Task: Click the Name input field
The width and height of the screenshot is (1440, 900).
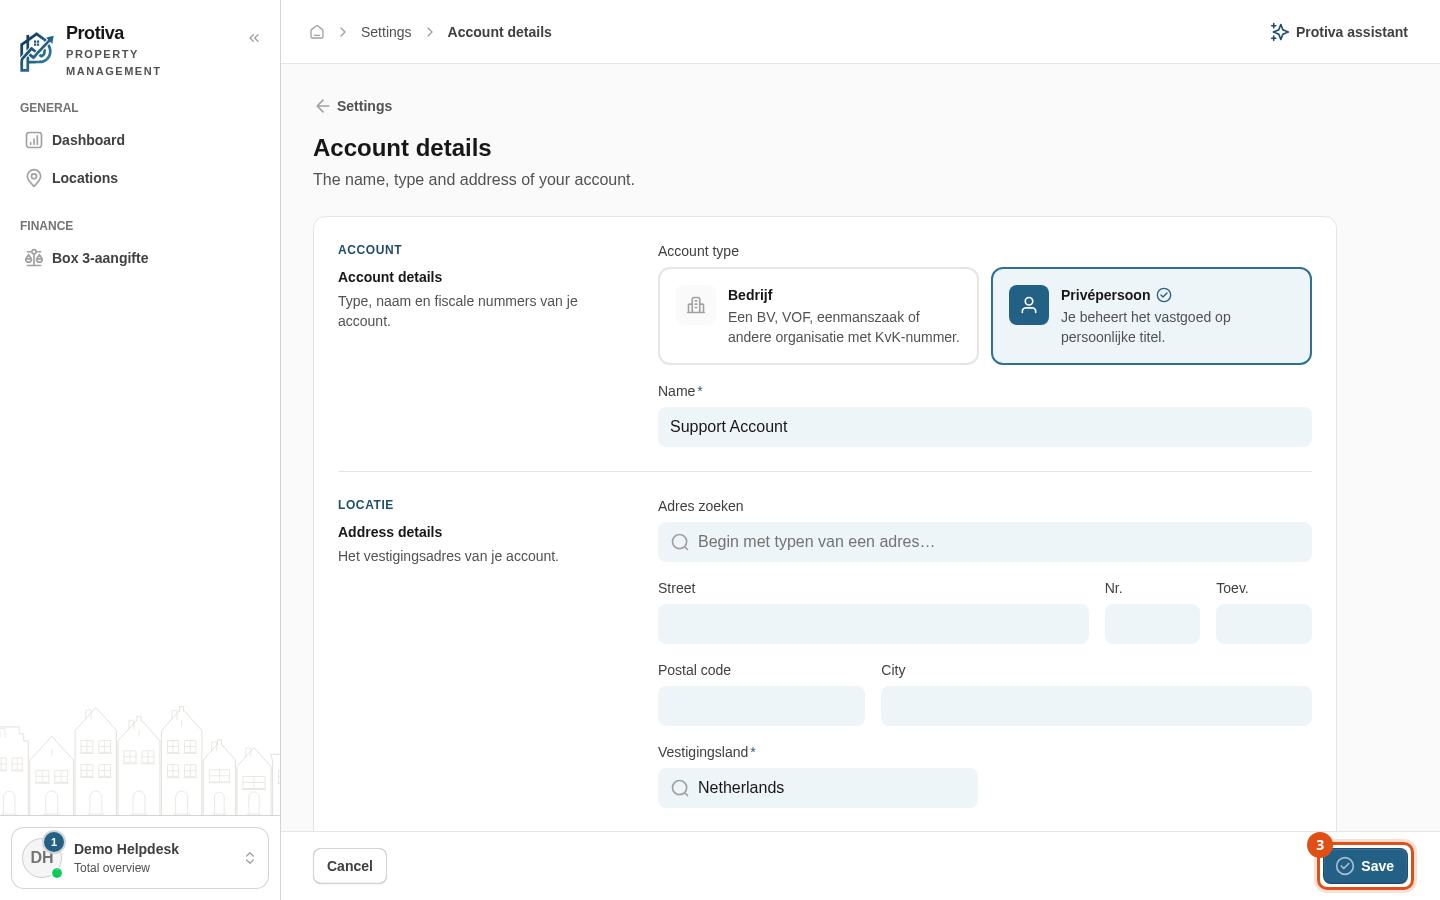Action: click(x=985, y=427)
